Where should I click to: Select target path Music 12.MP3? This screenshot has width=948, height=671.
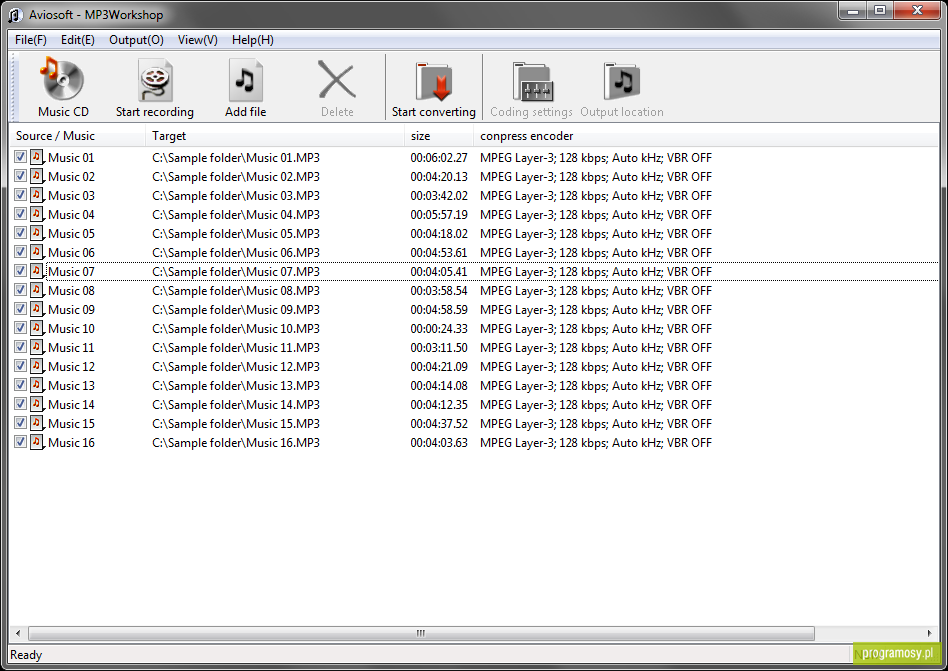236,367
